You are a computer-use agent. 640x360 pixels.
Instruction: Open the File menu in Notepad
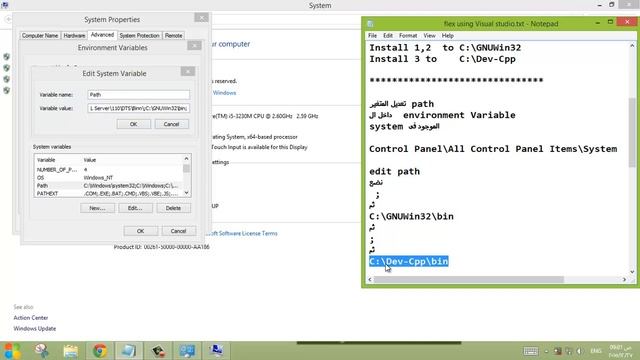pyautogui.click(x=372, y=36)
